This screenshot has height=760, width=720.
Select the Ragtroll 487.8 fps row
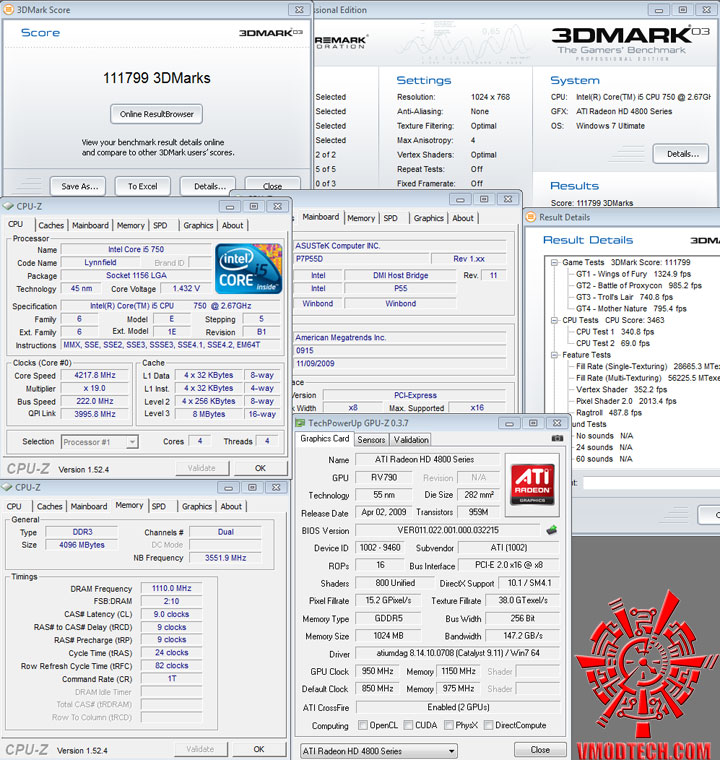pos(608,412)
